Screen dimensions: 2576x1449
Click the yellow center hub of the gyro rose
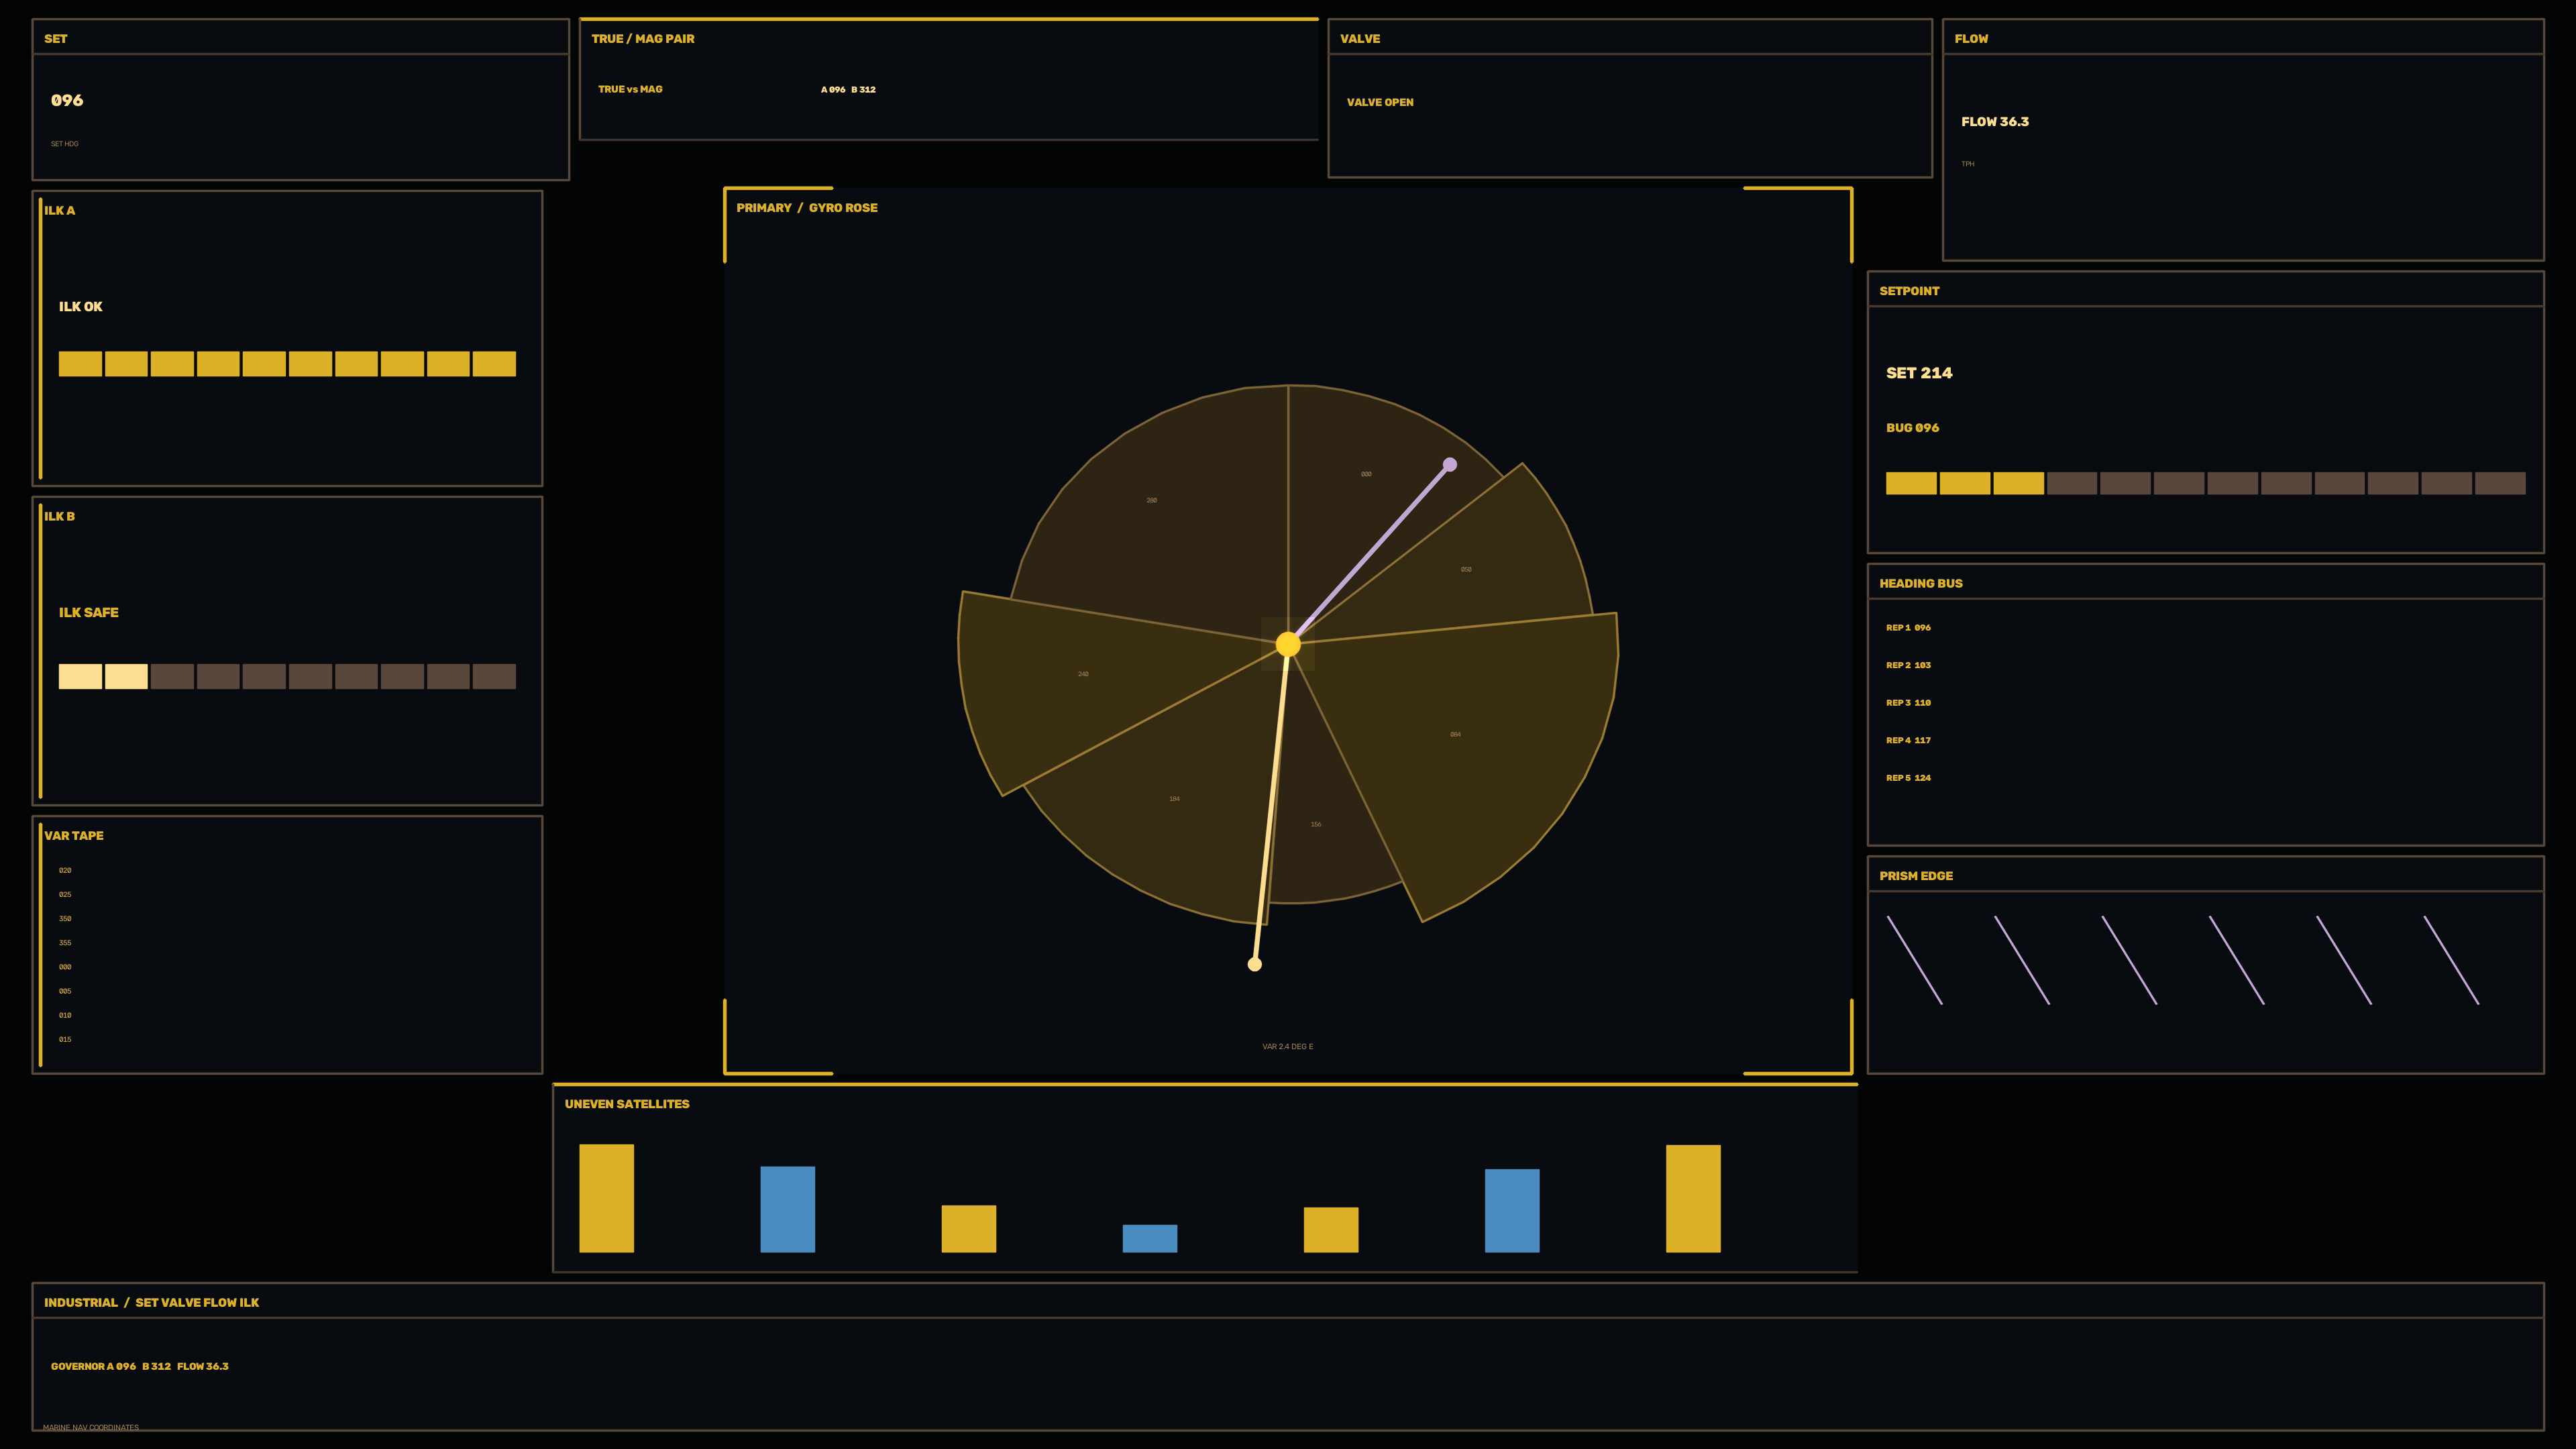click(x=1288, y=644)
